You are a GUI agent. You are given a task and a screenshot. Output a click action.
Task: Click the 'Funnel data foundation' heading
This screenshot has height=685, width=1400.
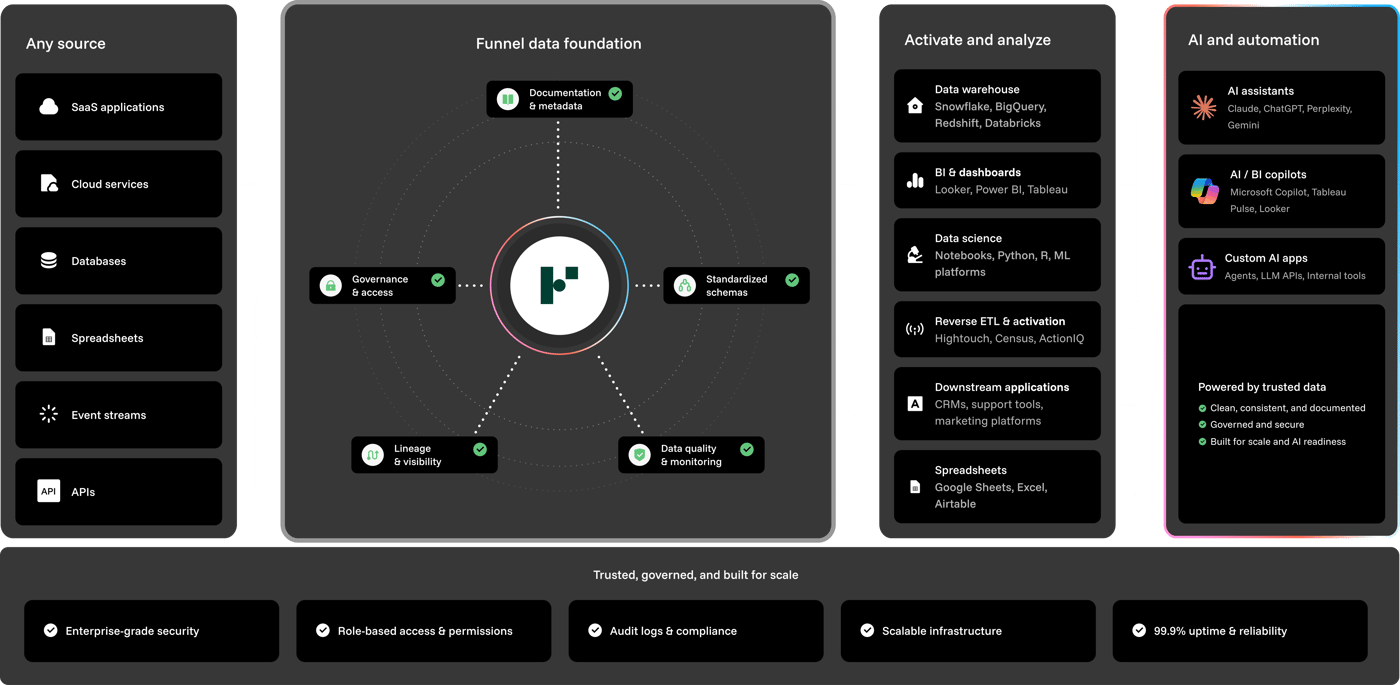(x=559, y=44)
